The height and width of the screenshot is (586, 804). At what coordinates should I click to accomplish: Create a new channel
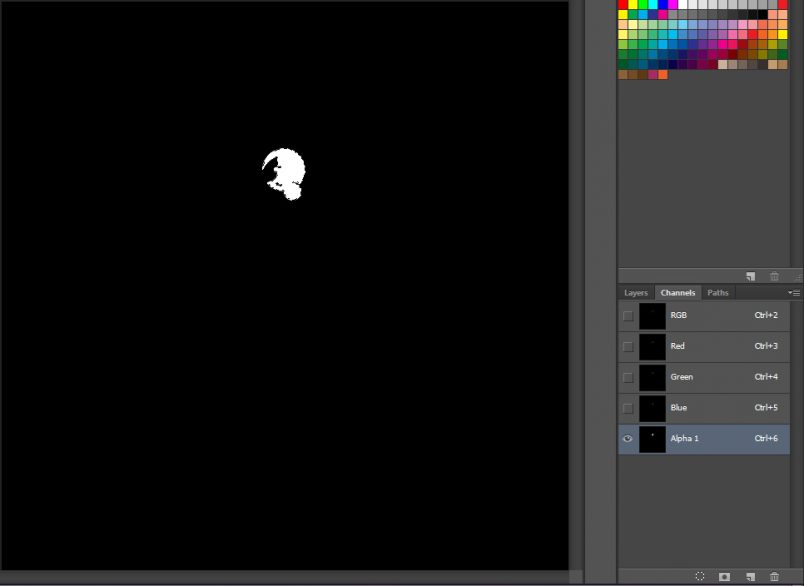749,576
